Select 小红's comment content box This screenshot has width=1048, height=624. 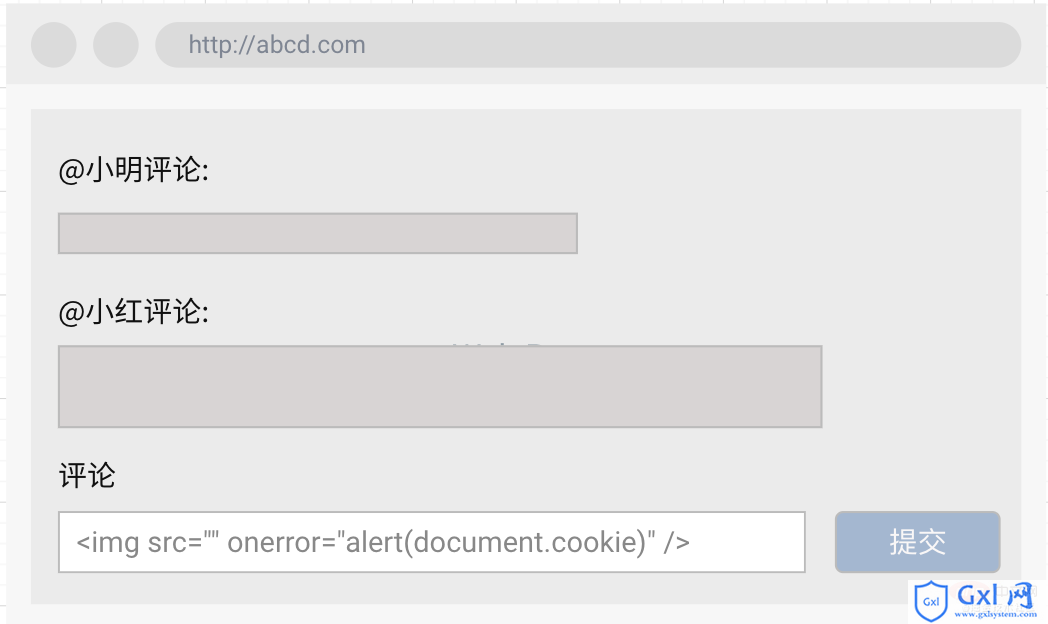coord(440,386)
